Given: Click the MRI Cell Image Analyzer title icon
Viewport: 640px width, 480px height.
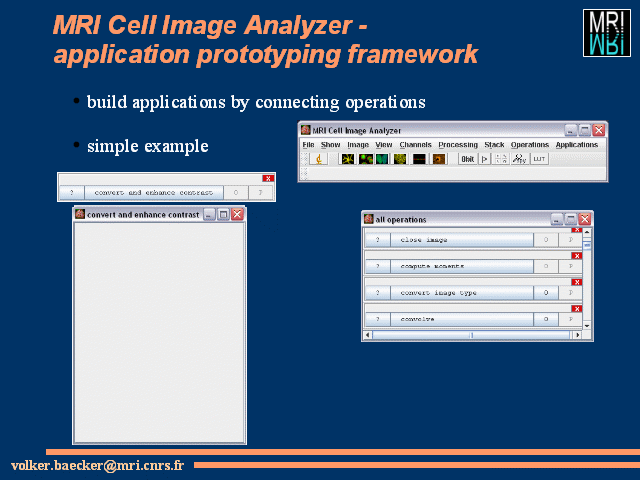Looking at the screenshot, I should (x=306, y=130).
